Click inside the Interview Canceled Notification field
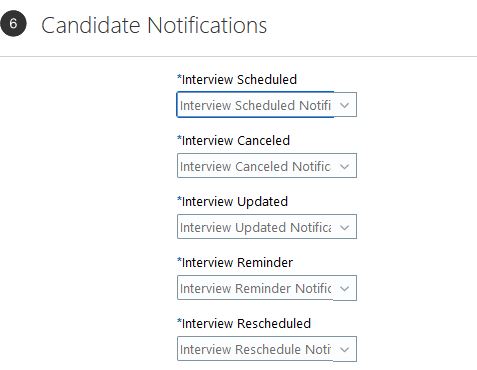477x370 pixels. pyautogui.click(x=255, y=166)
